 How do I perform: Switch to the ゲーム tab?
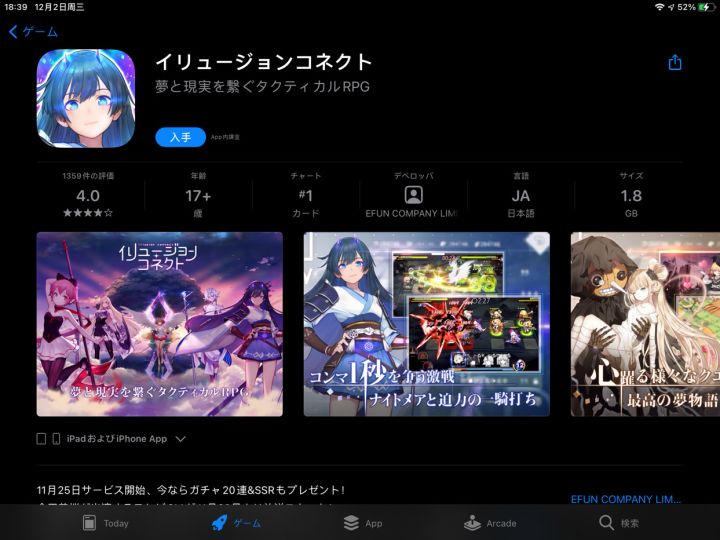236,523
